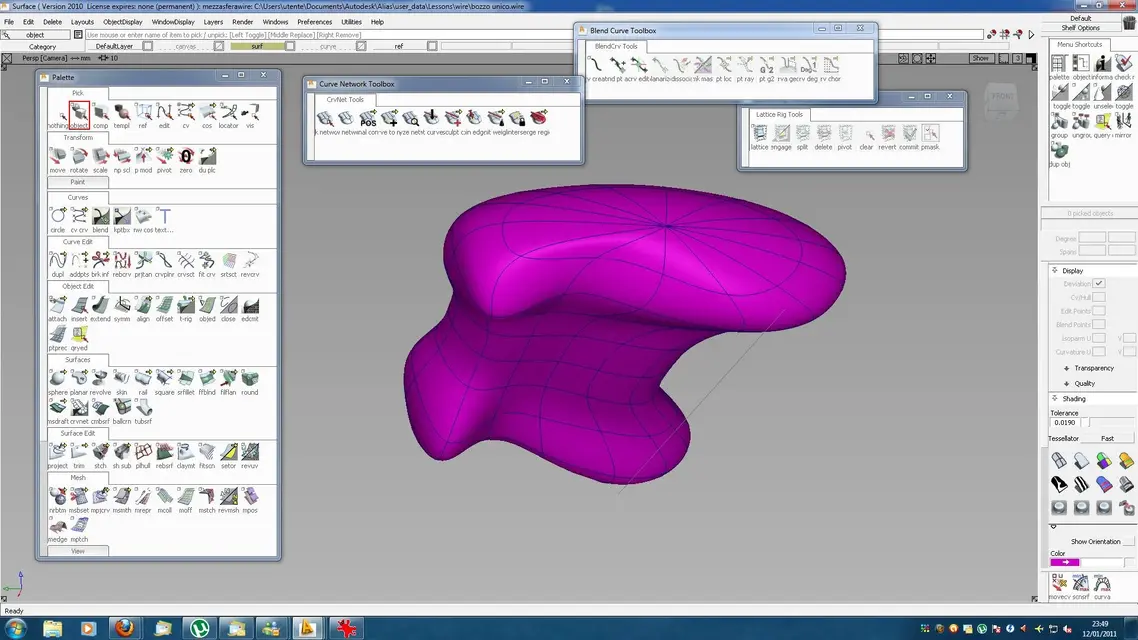Viewport: 1138px width, 640px height.
Task: Activate the rail surface tool
Action: tap(143, 381)
